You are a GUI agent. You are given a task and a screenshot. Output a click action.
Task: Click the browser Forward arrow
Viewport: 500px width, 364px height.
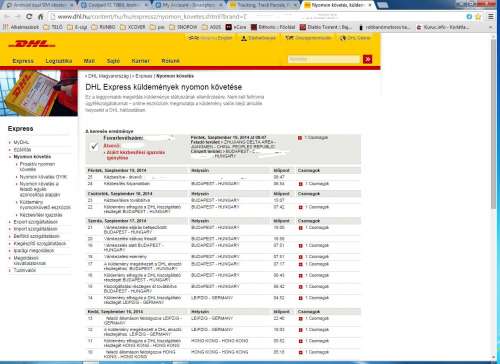18,17
